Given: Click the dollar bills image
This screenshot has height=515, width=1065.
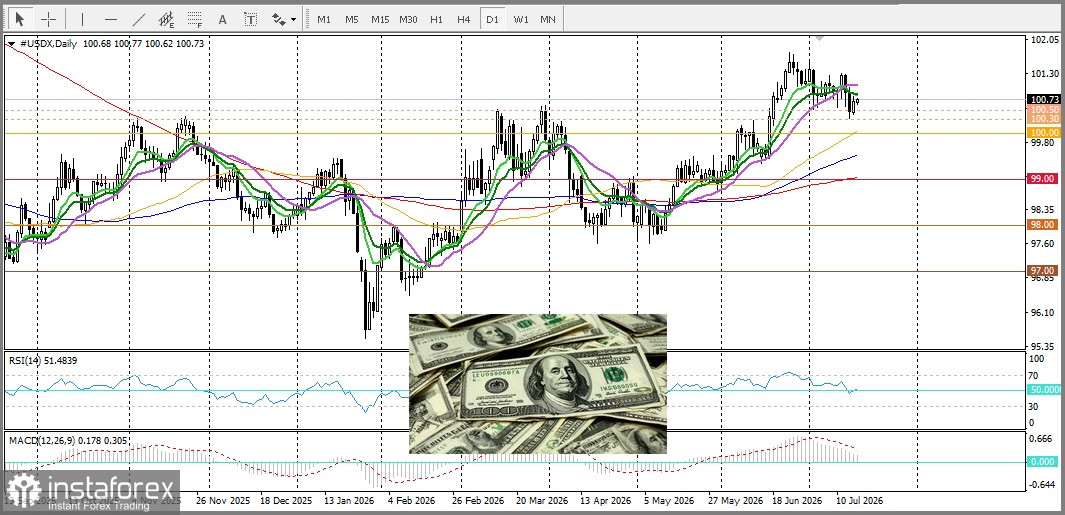Looking at the screenshot, I should pos(537,384).
